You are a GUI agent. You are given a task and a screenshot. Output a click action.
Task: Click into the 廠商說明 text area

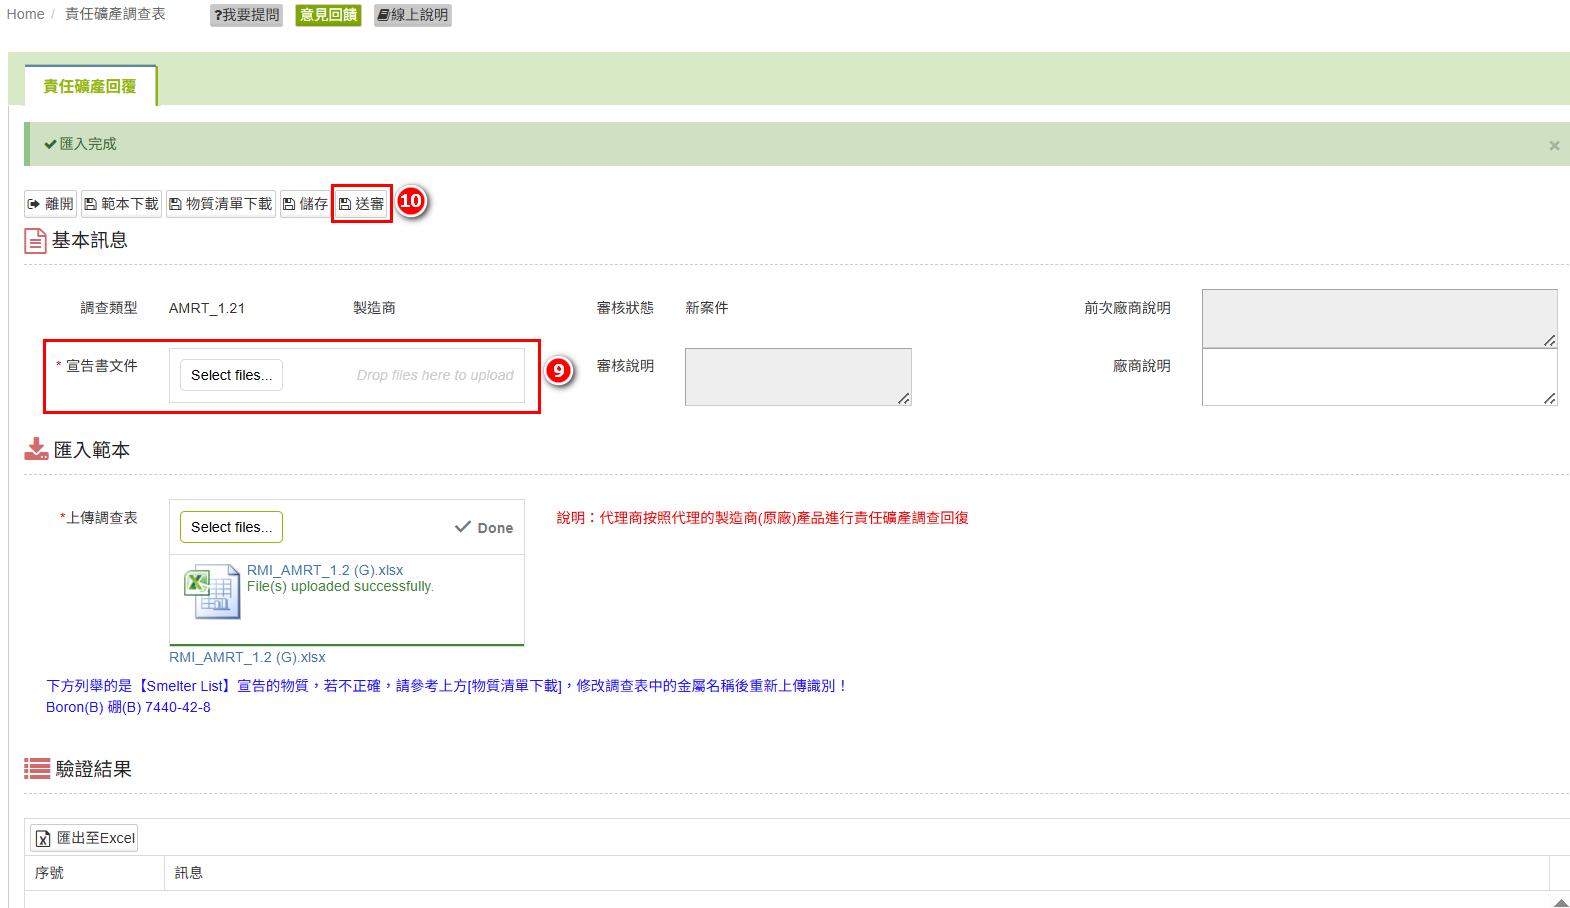coord(1378,377)
